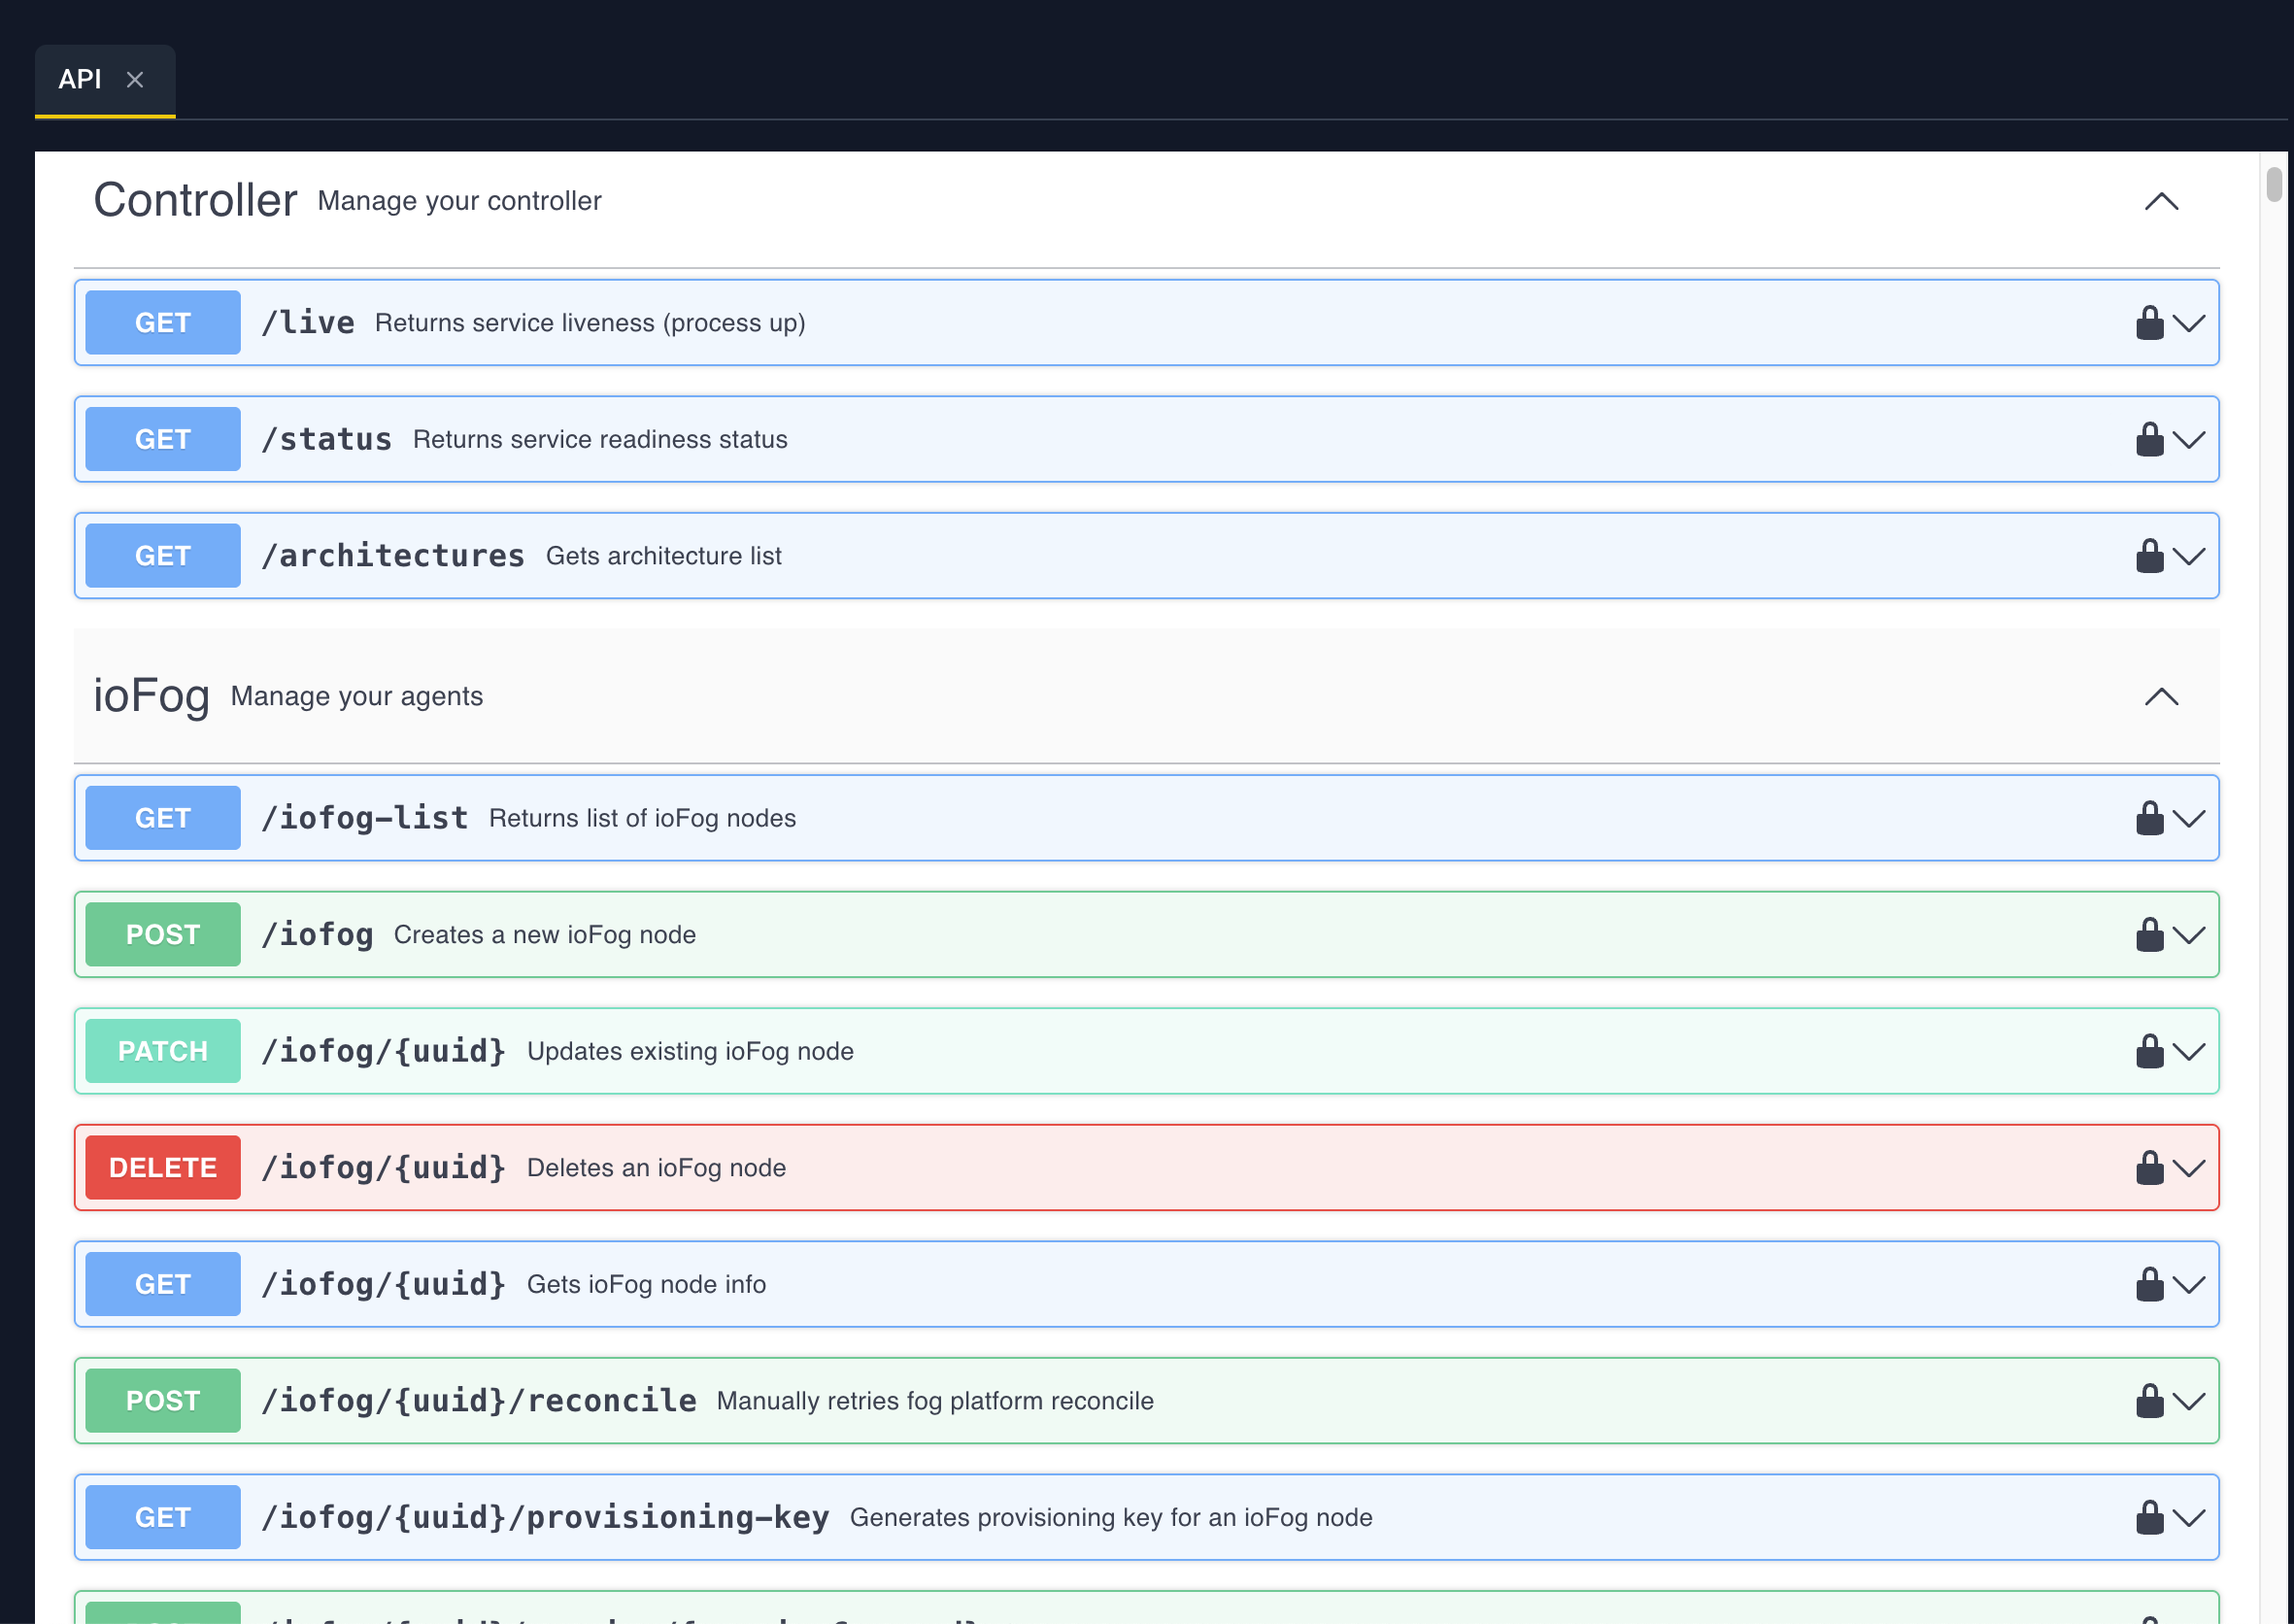Click lock icon on PATCH /iofog/{uuid}
This screenshot has width=2294, height=1624.
pos(2149,1051)
